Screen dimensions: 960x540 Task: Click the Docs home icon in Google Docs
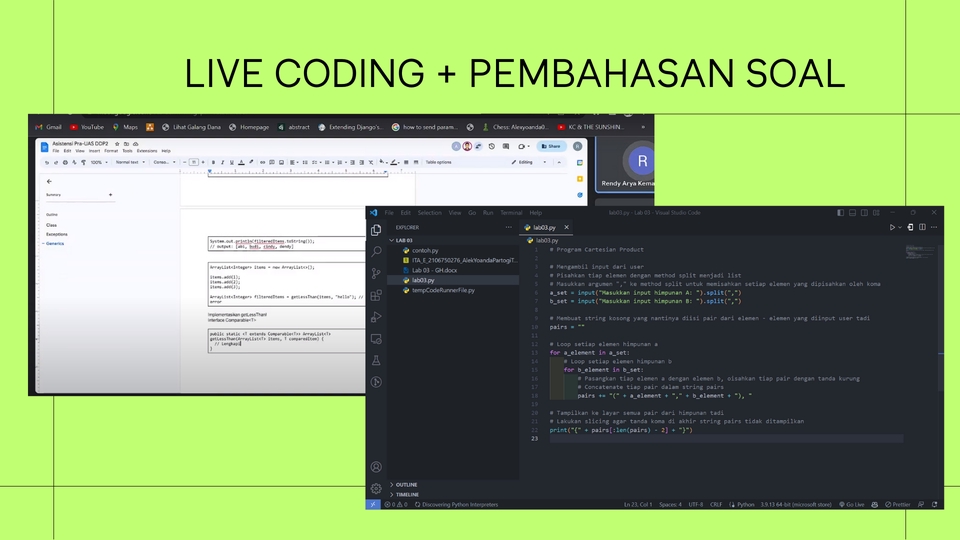point(44,147)
